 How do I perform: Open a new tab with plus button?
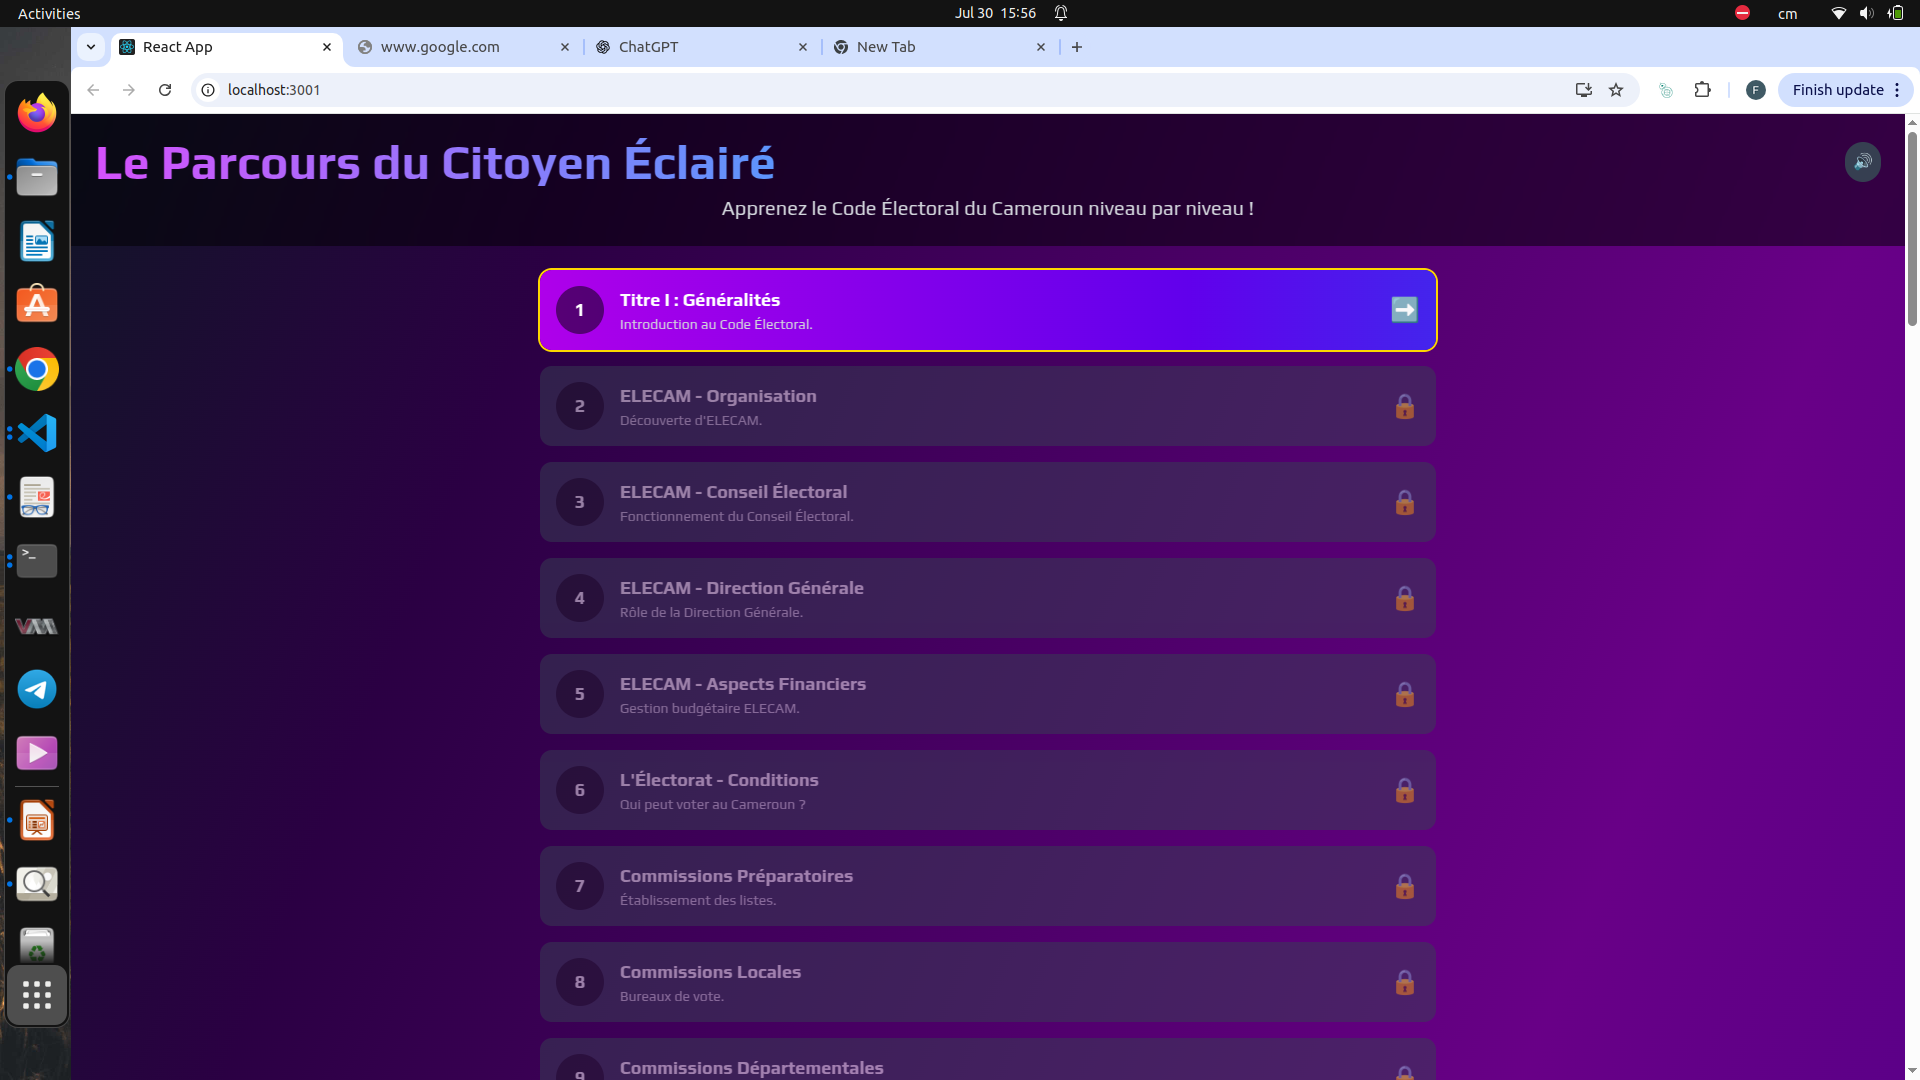tap(1077, 47)
